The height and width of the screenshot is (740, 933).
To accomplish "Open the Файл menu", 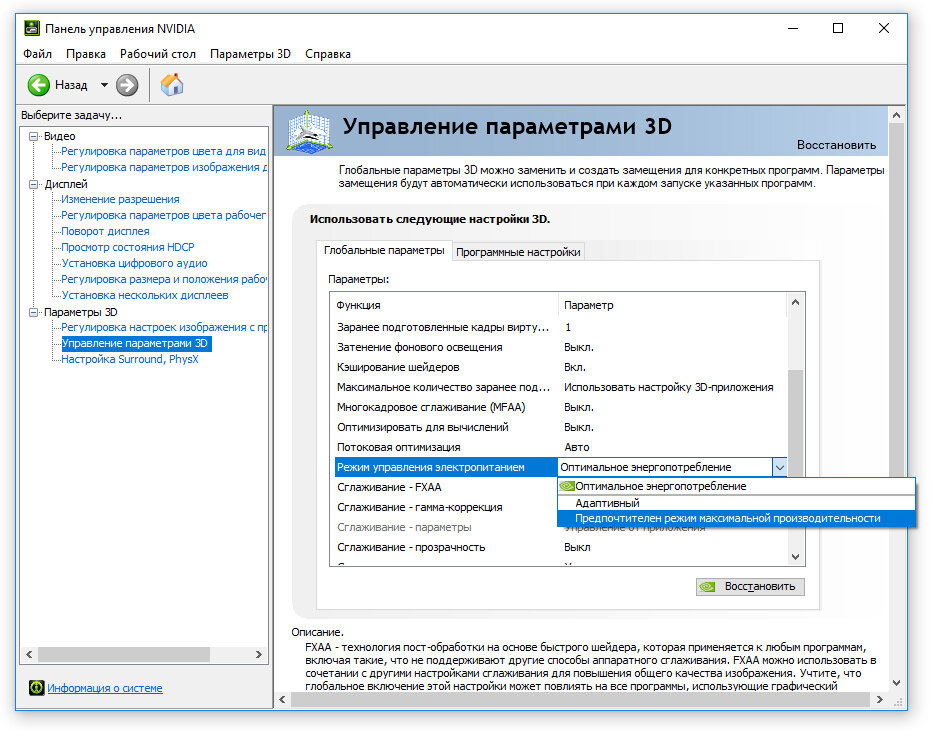I will coord(37,54).
